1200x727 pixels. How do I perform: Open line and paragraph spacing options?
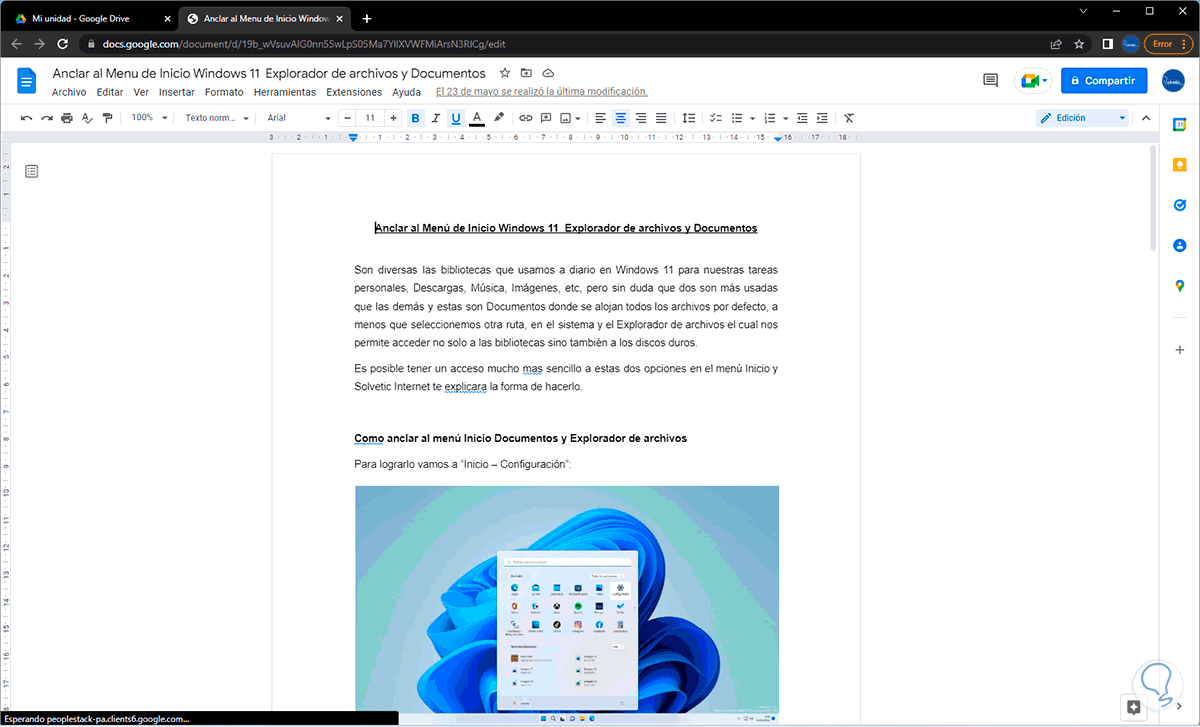688,118
